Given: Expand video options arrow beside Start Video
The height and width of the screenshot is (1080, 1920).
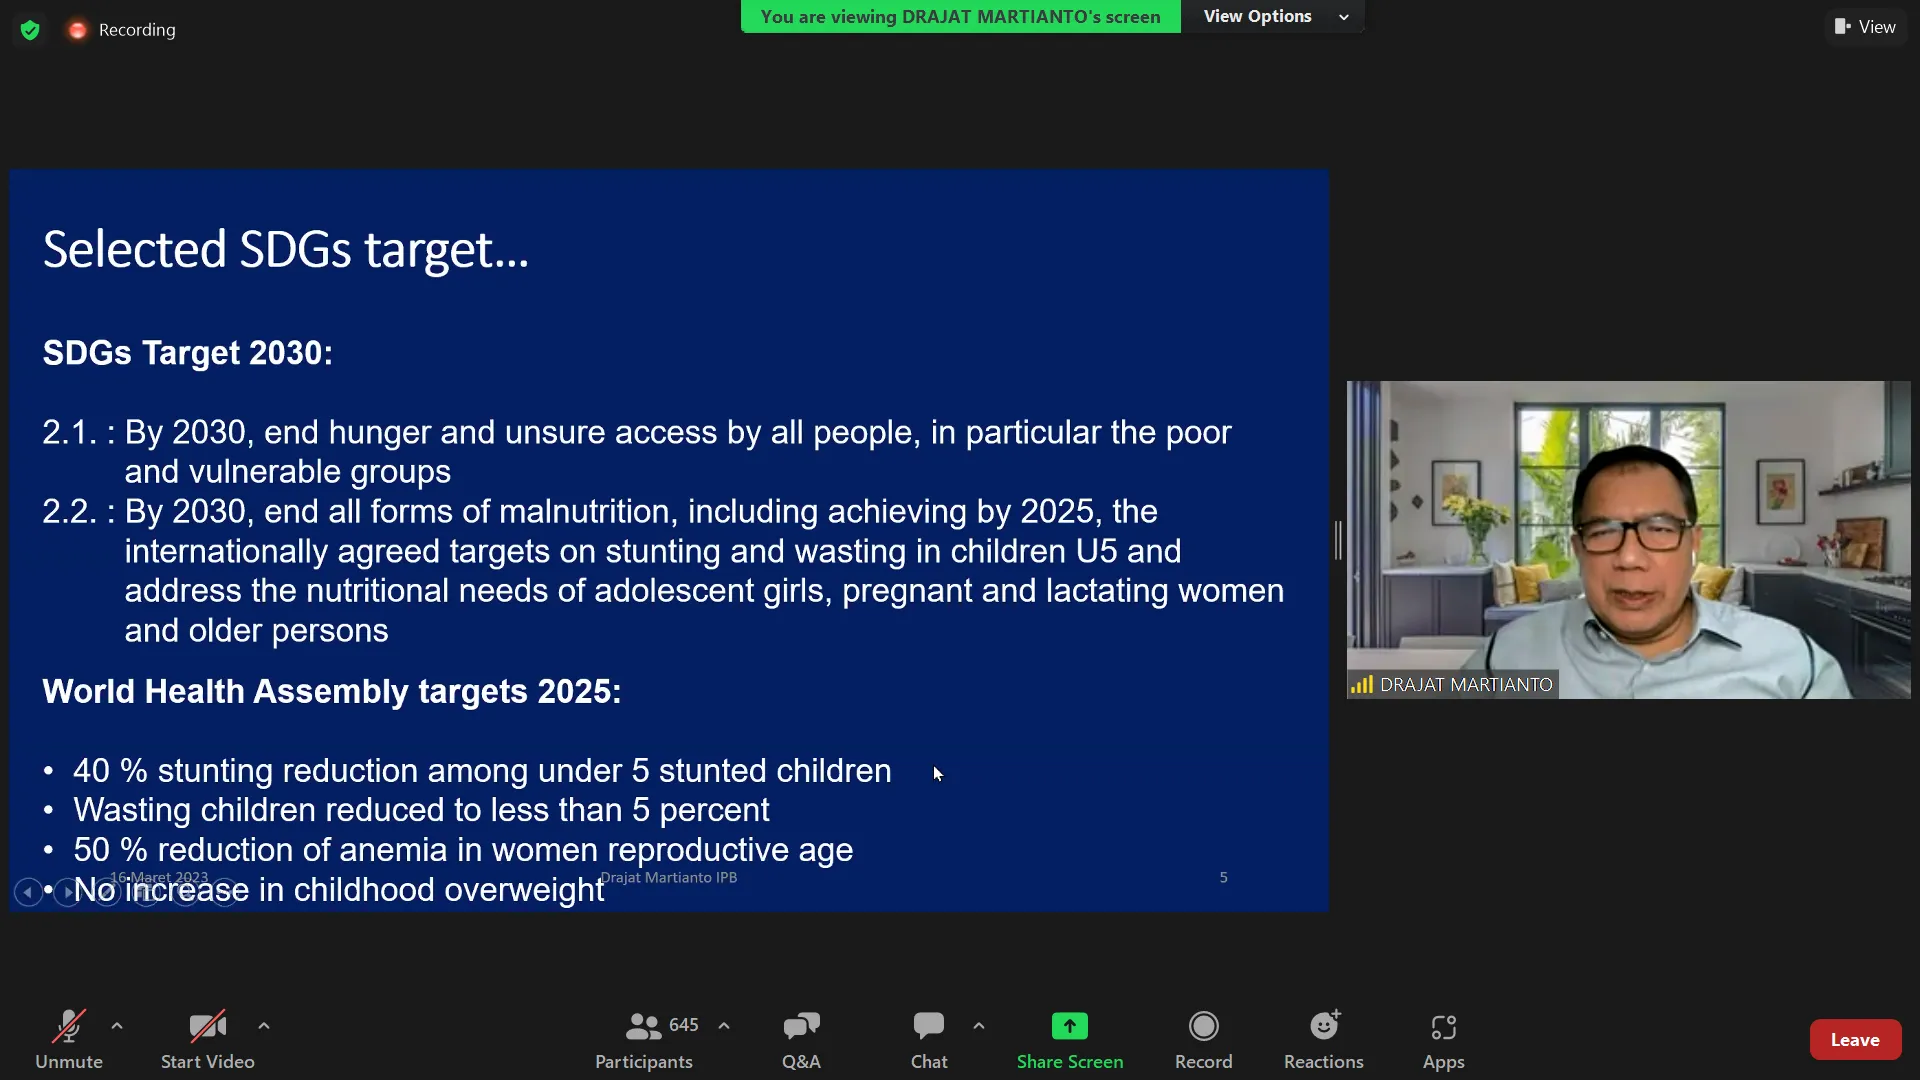Looking at the screenshot, I should 264,1026.
